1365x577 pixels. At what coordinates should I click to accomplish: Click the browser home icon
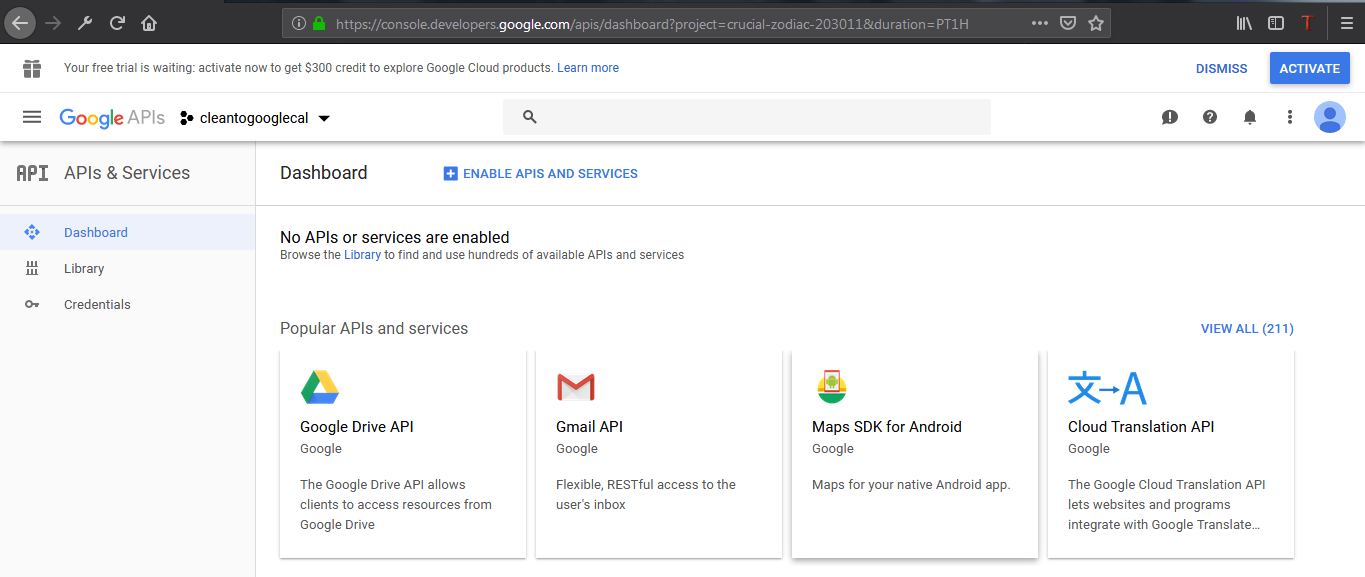(149, 22)
